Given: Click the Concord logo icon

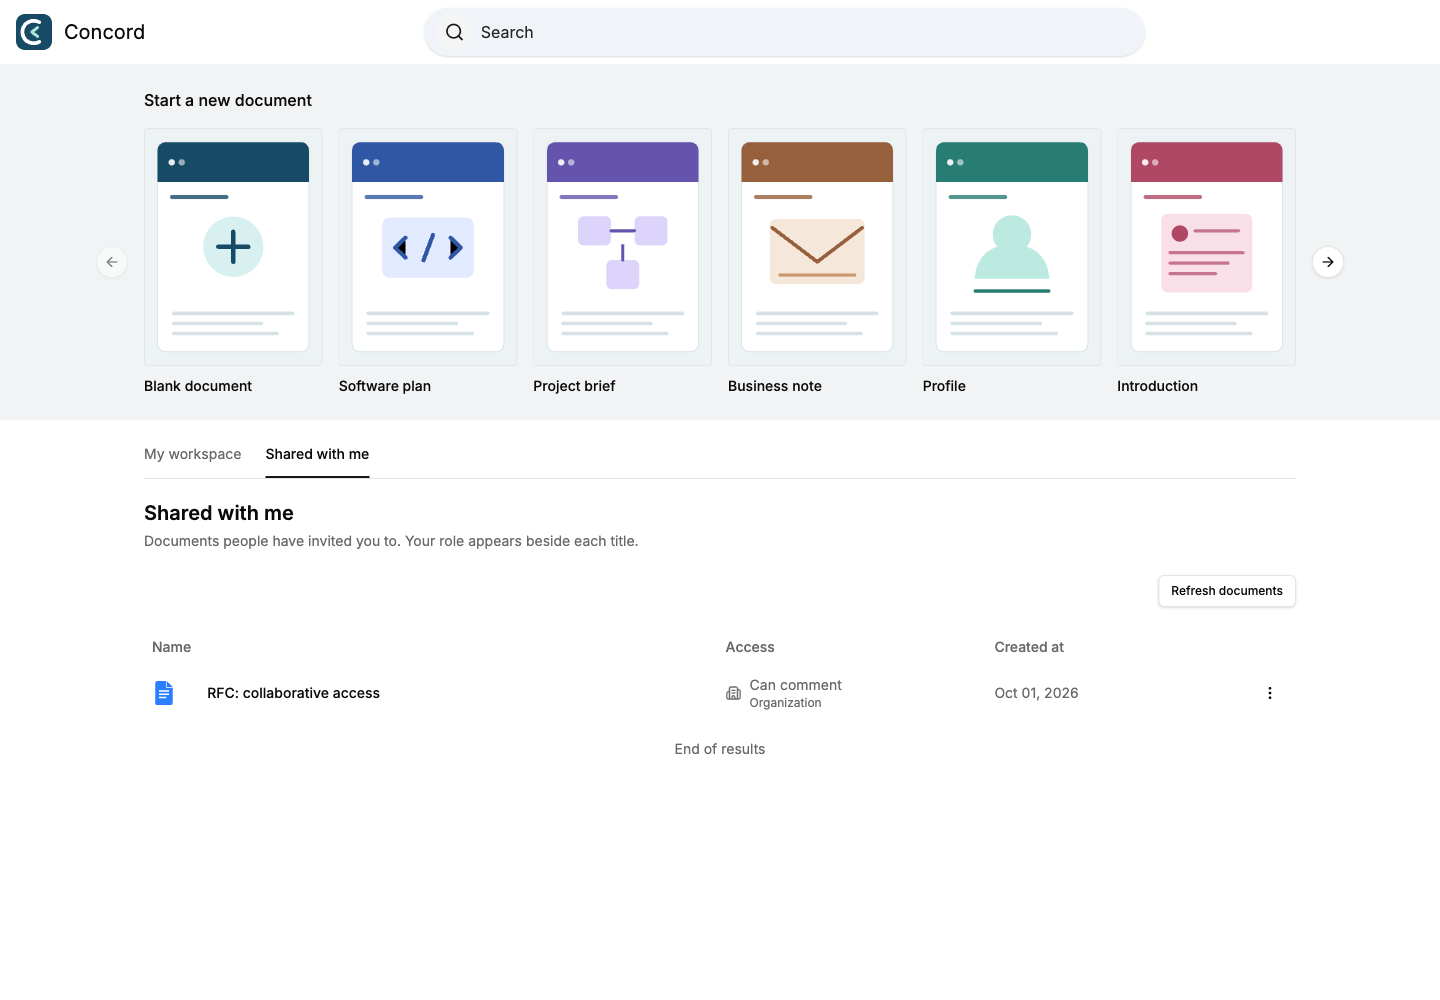Looking at the screenshot, I should (x=34, y=32).
